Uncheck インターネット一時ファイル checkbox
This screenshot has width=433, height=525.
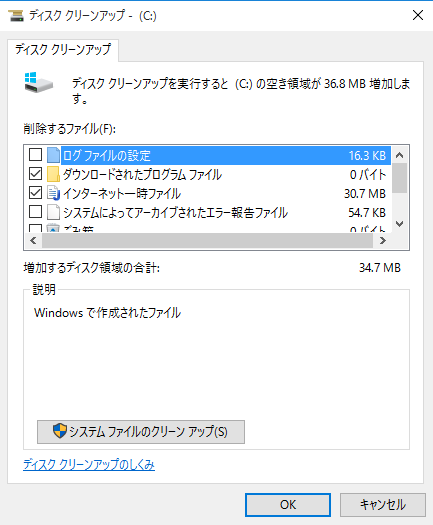coord(35,193)
